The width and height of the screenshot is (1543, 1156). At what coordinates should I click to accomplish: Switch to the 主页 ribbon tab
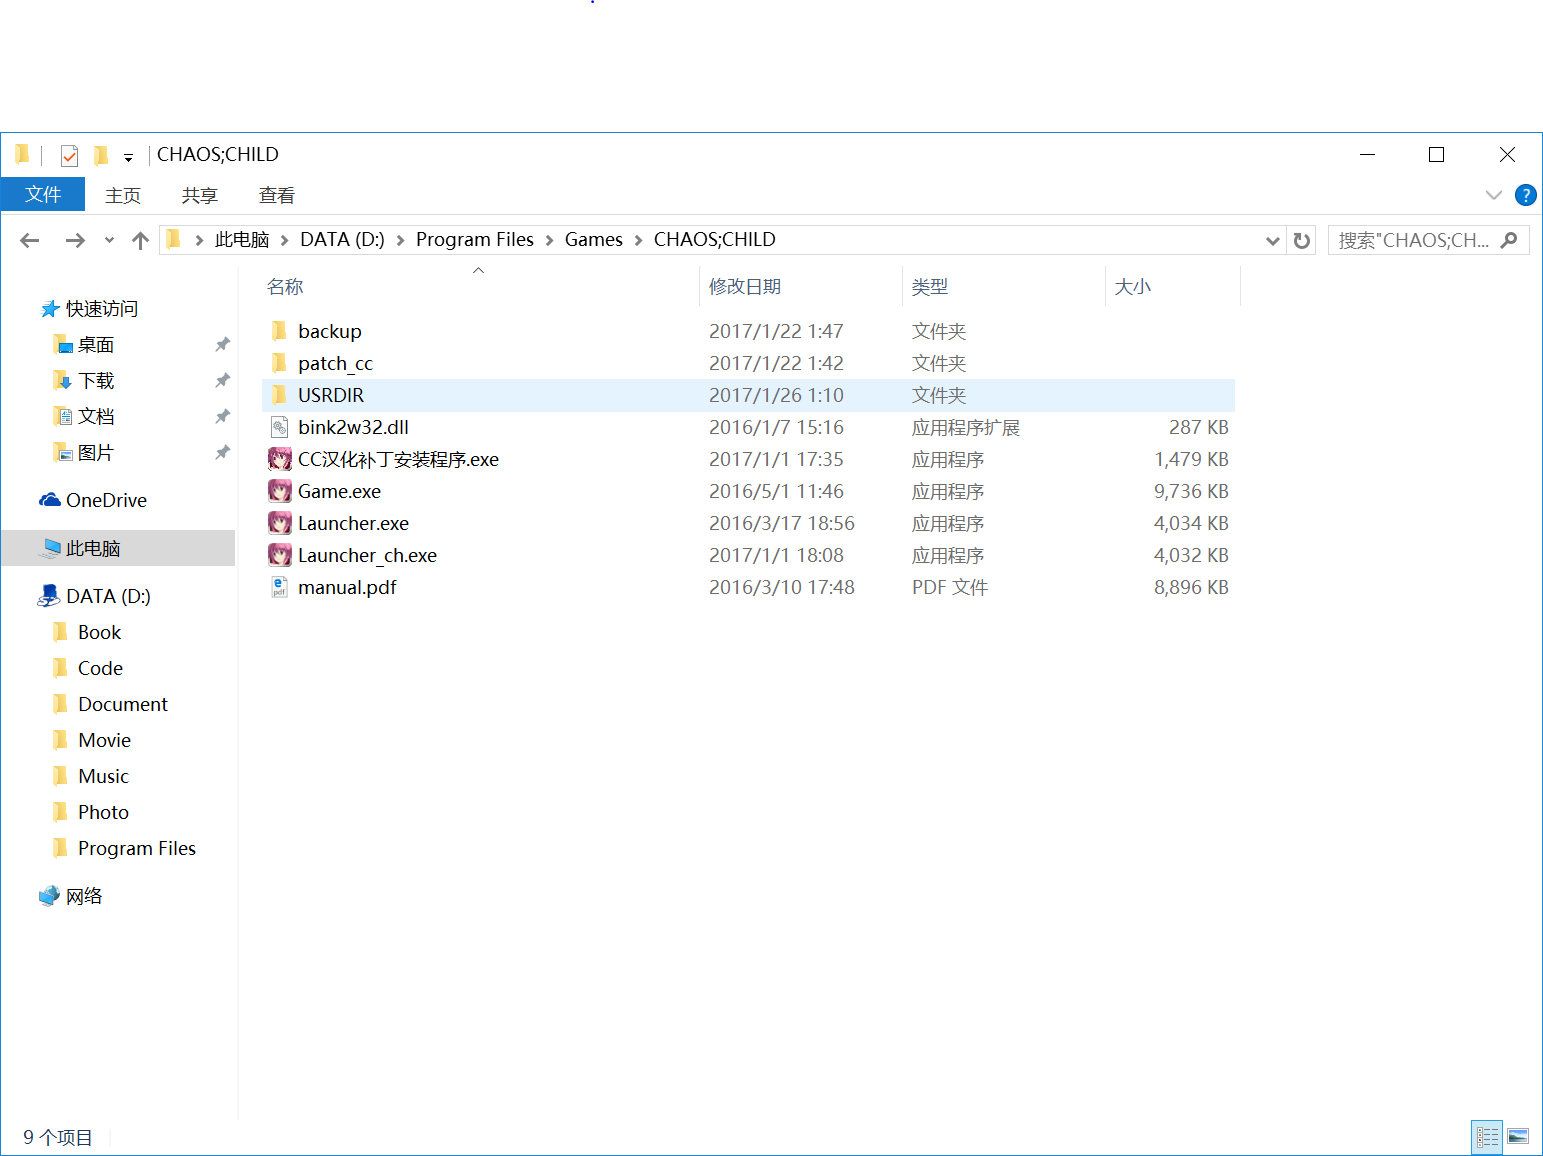pyautogui.click(x=123, y=195)
